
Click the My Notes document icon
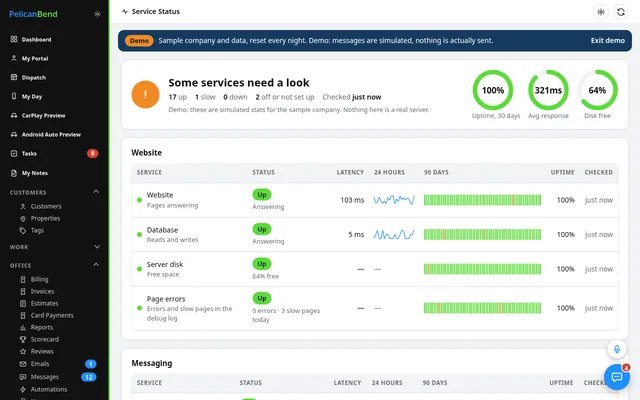coord(14,173)
